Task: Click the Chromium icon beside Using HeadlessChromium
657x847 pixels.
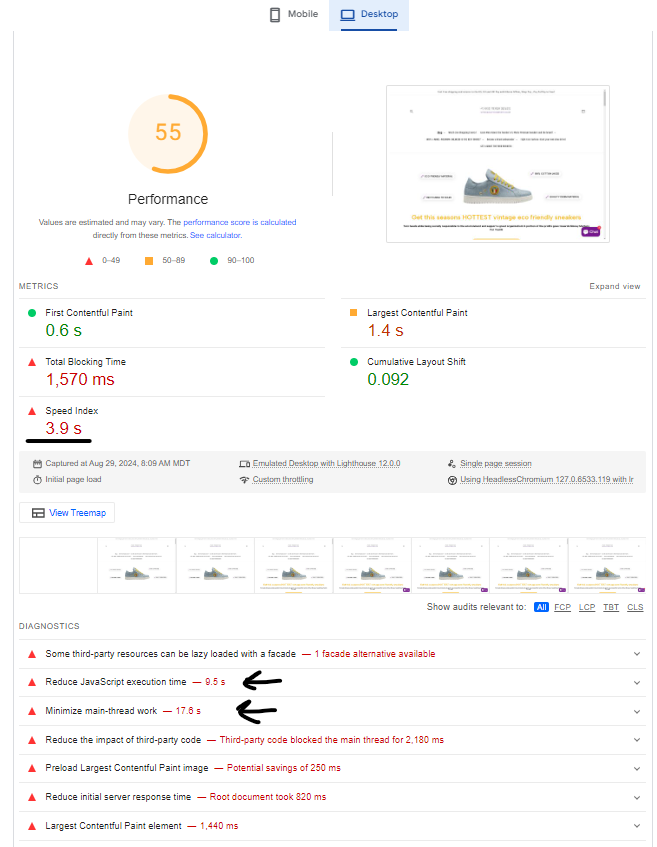Action: 452,480
